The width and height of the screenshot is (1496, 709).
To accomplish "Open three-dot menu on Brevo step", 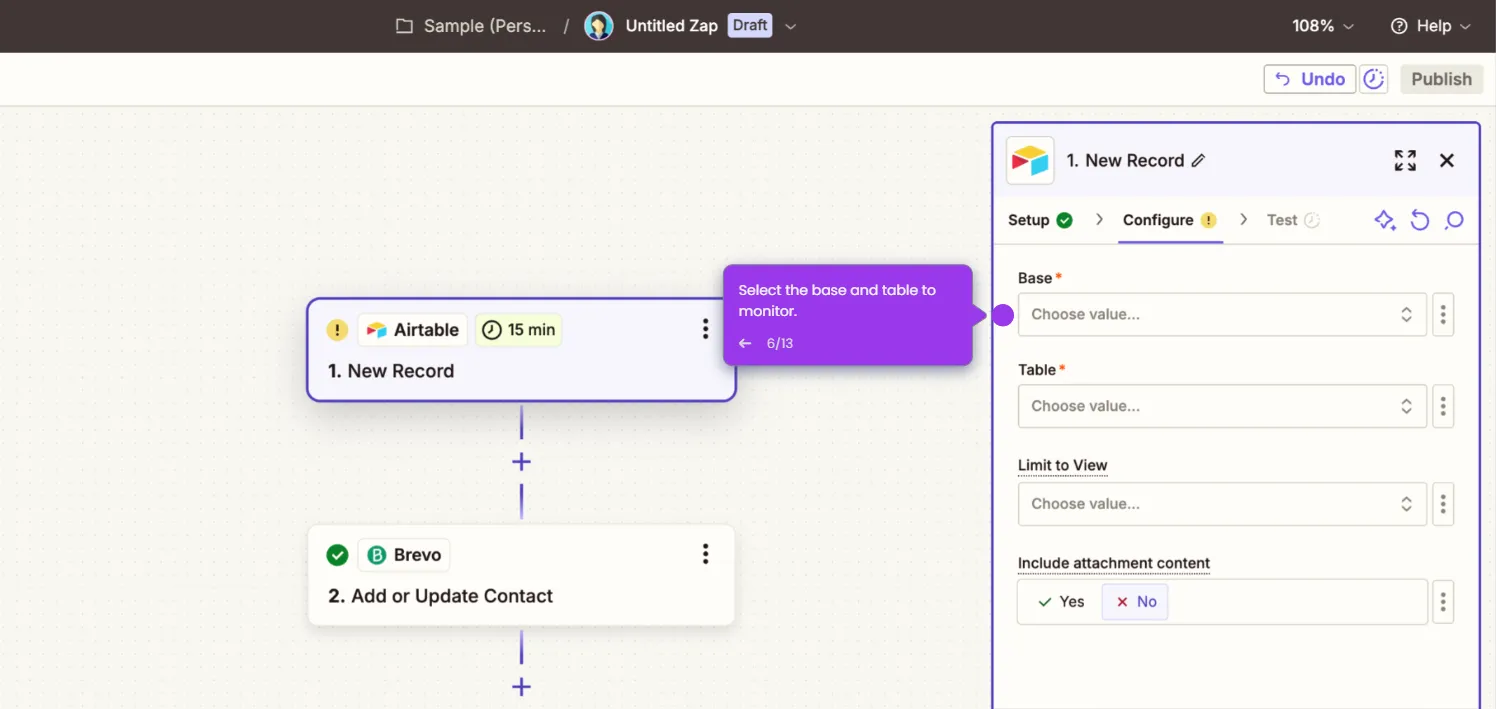I will coord(705,554).
